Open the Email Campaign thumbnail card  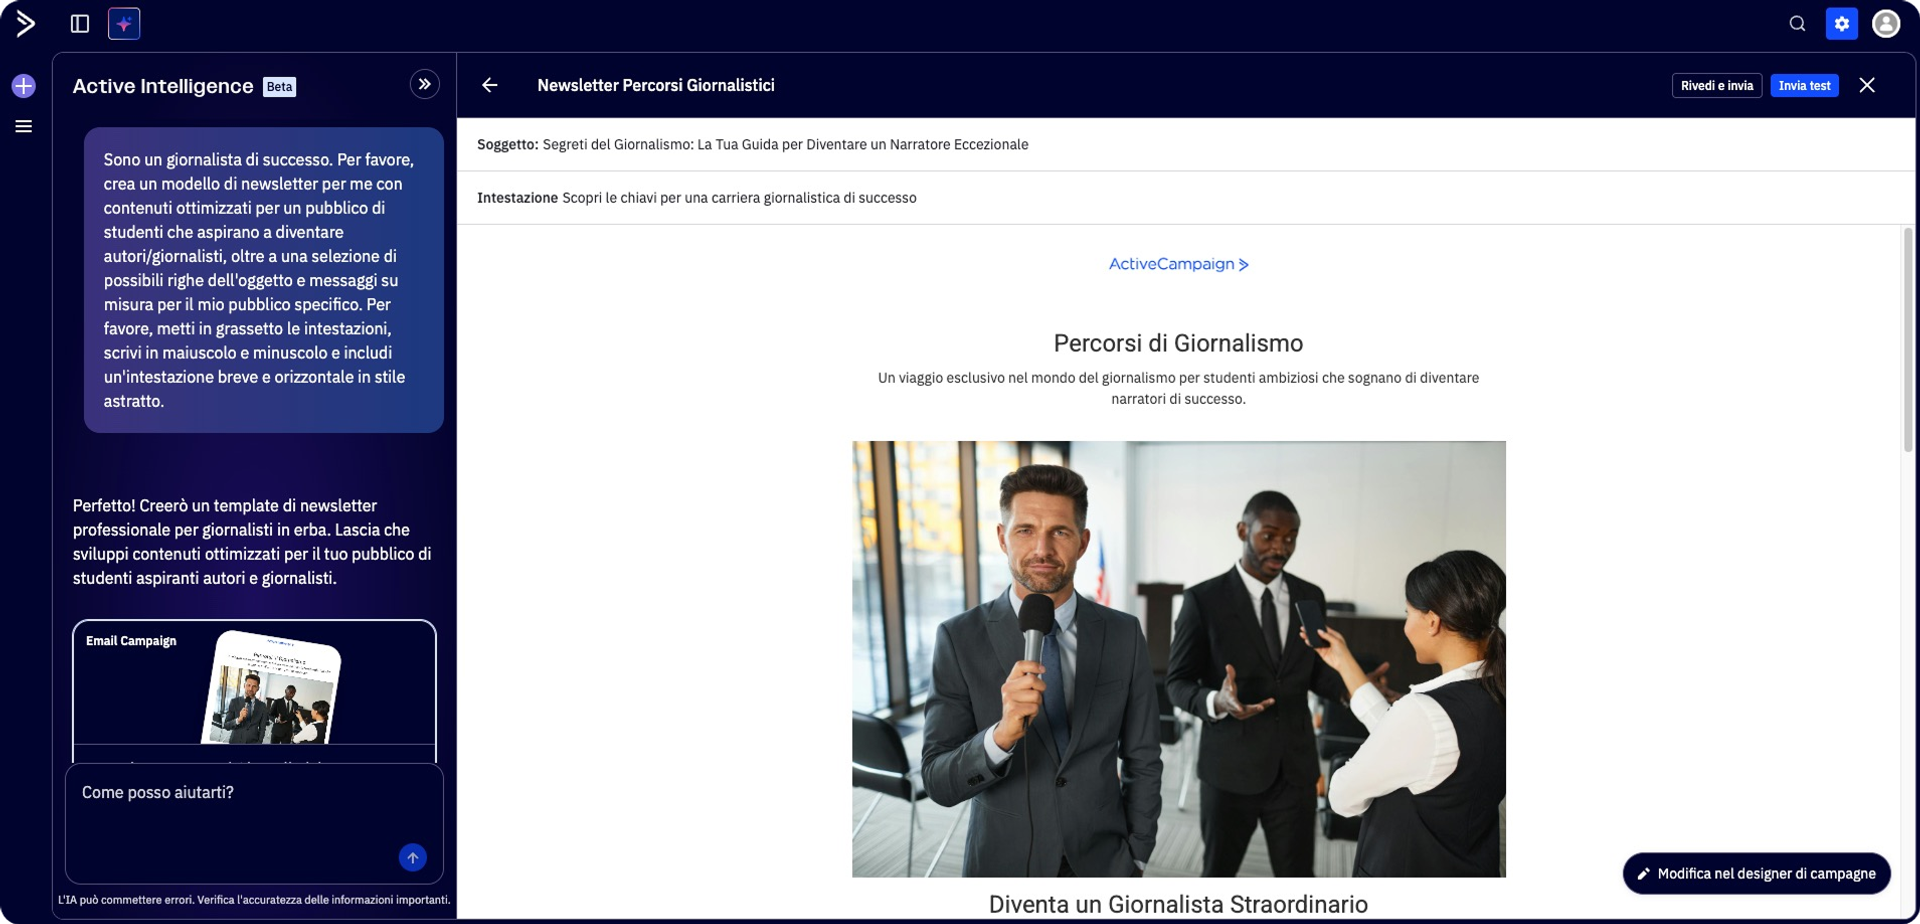254,692
